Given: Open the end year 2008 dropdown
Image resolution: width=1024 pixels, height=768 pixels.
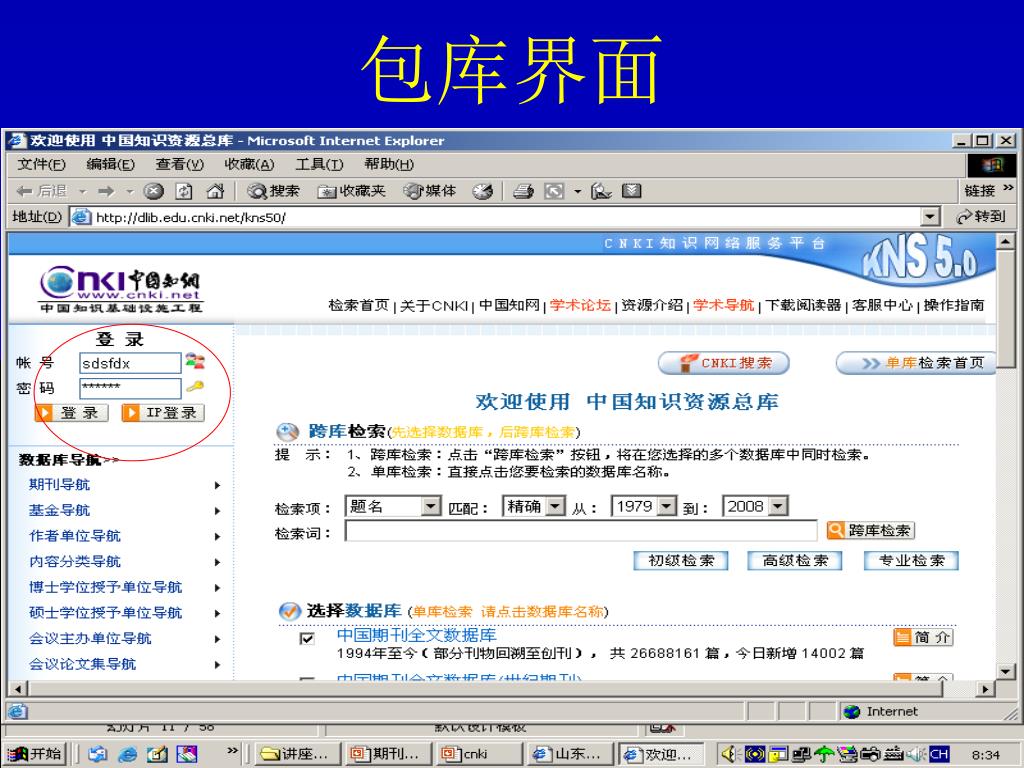Looking at the screenshot, I should 755,506.
